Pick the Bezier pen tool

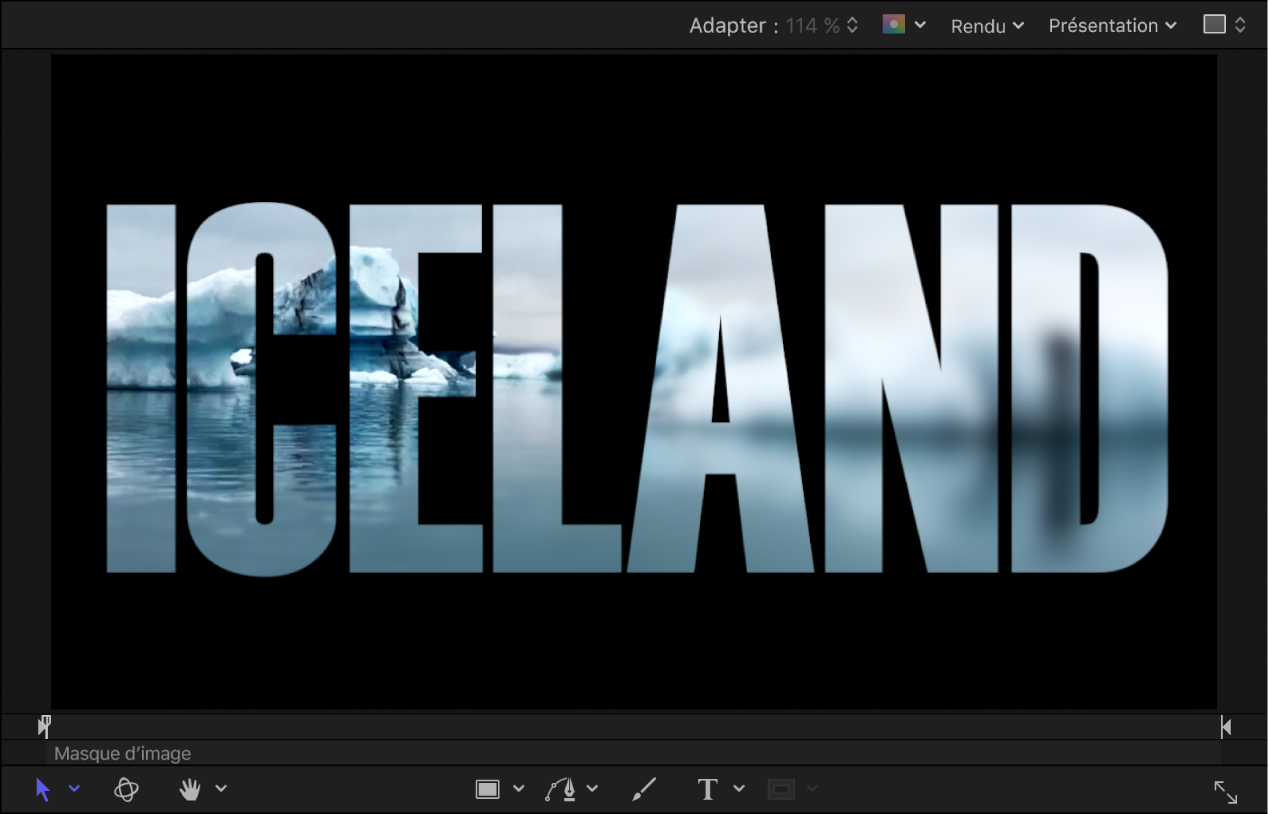click(x=561, y=789)
